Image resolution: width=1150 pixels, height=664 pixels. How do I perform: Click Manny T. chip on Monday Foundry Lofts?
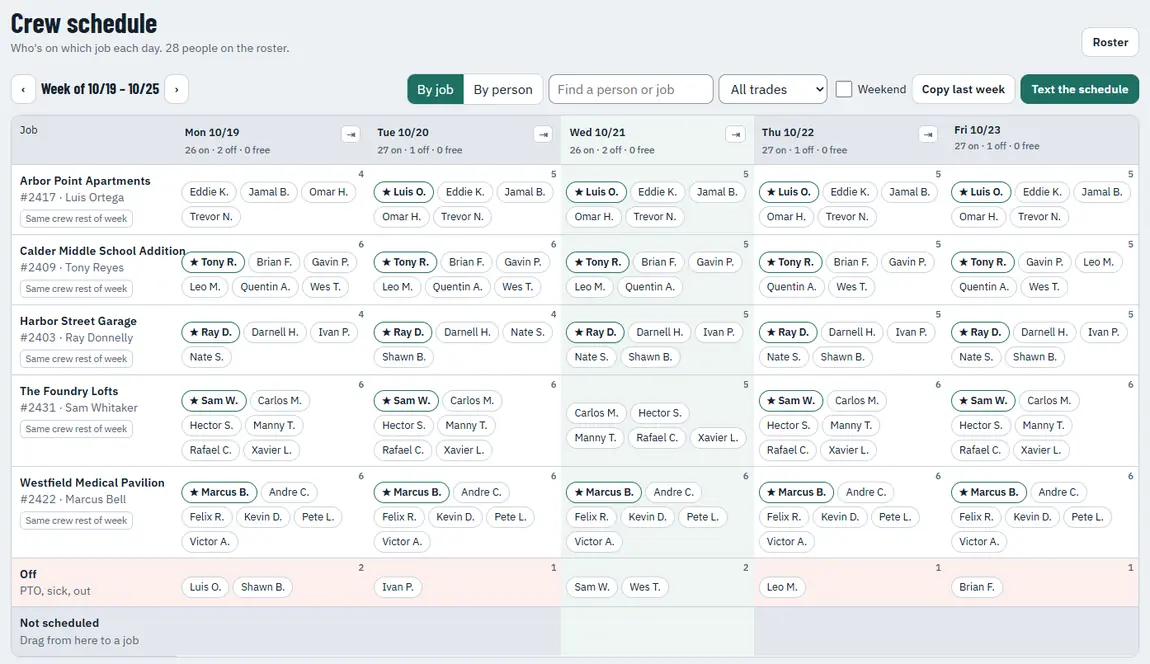click(274, 426)
